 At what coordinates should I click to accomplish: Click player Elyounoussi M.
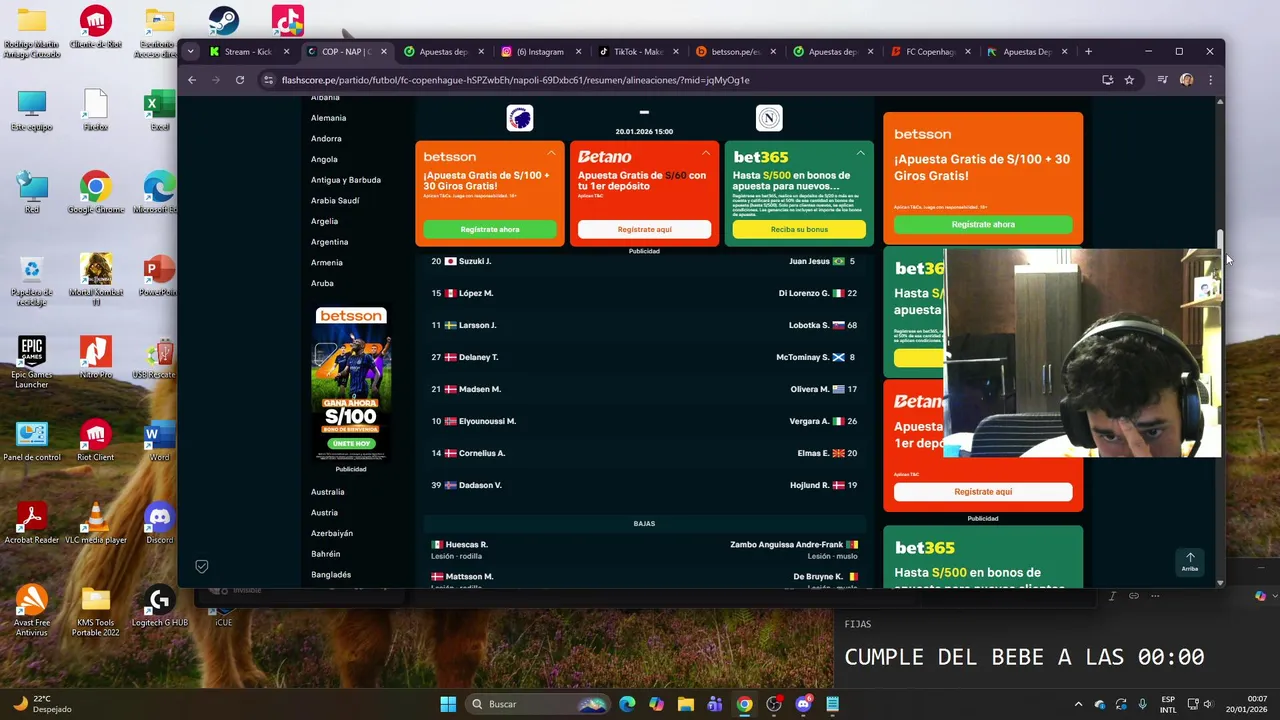point(487,421)
